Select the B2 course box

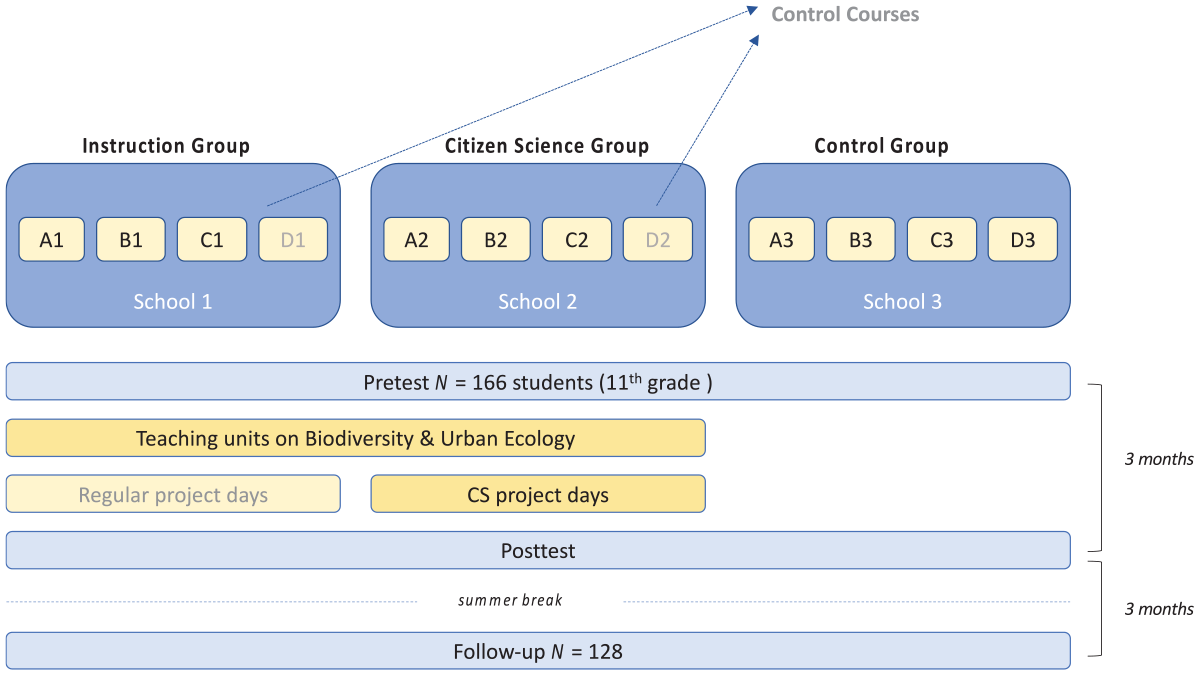tap(496, 239)
